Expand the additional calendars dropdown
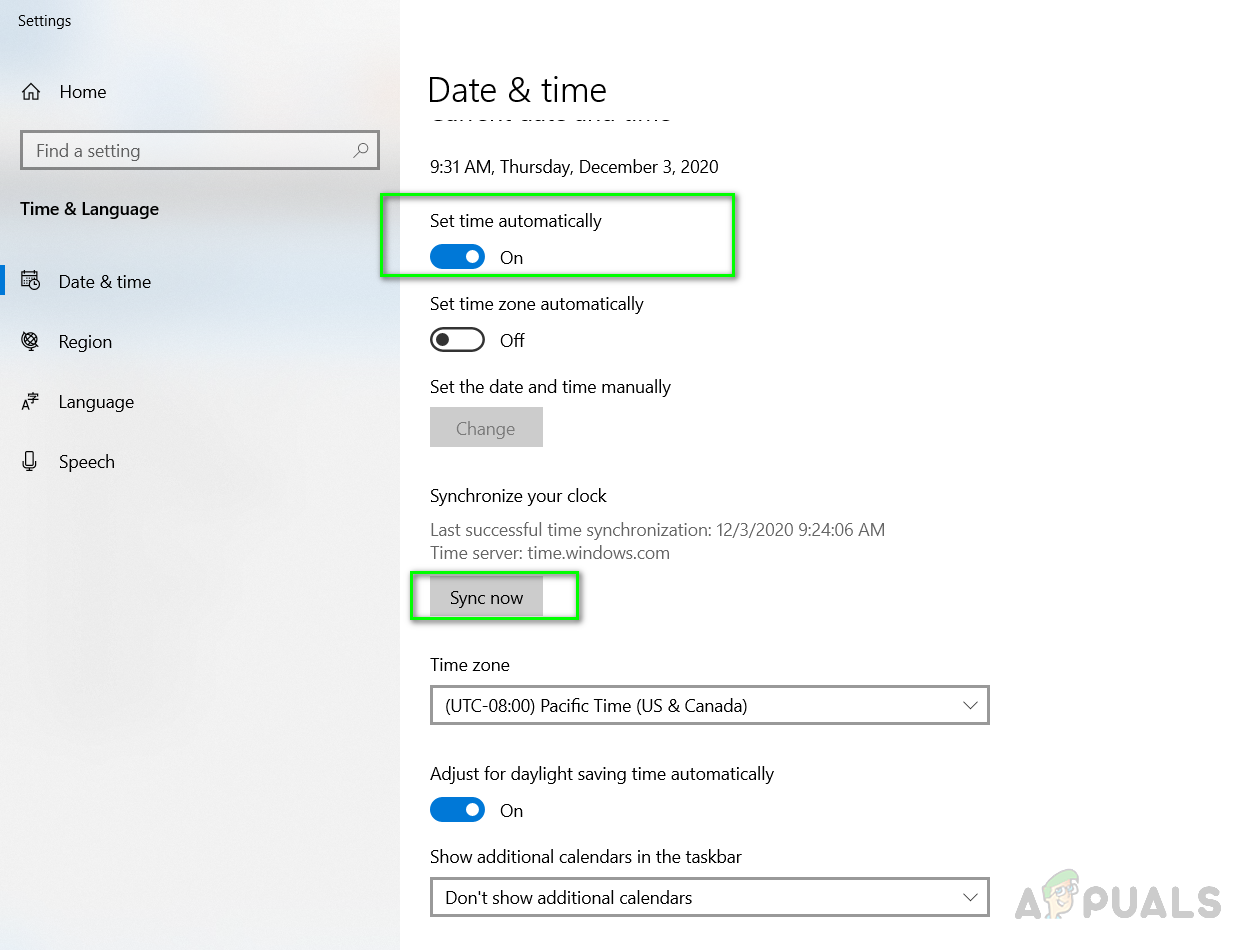The width and height of the screenshot is (1241, 950). point(708,897)
